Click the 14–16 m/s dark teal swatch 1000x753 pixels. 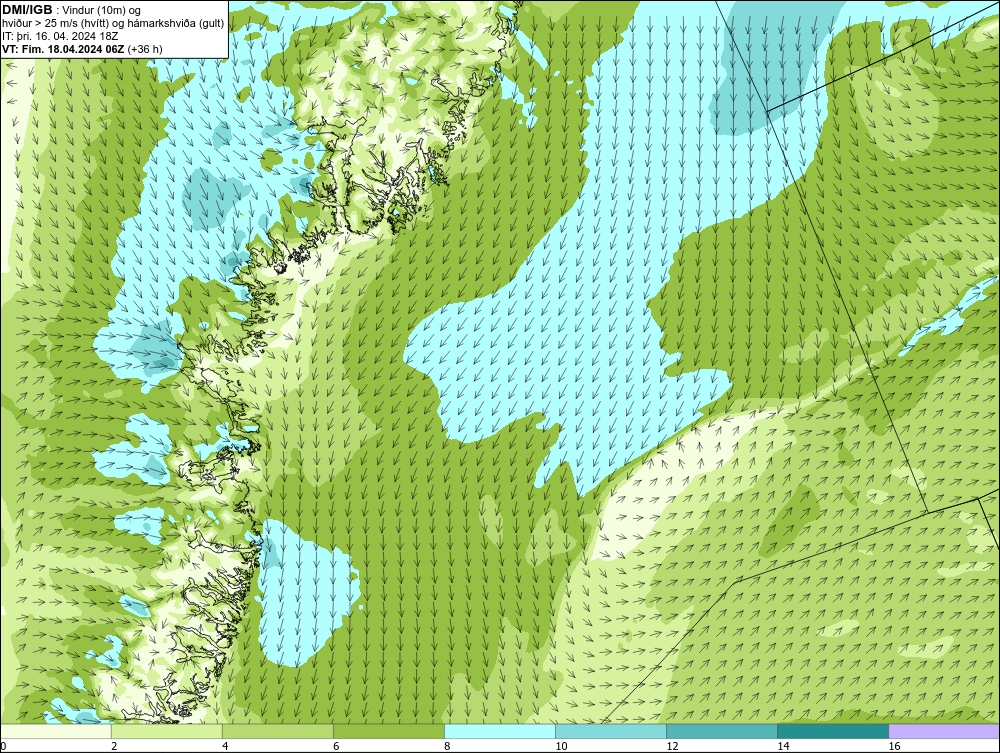pyautogui.click(x=833, y=731)
